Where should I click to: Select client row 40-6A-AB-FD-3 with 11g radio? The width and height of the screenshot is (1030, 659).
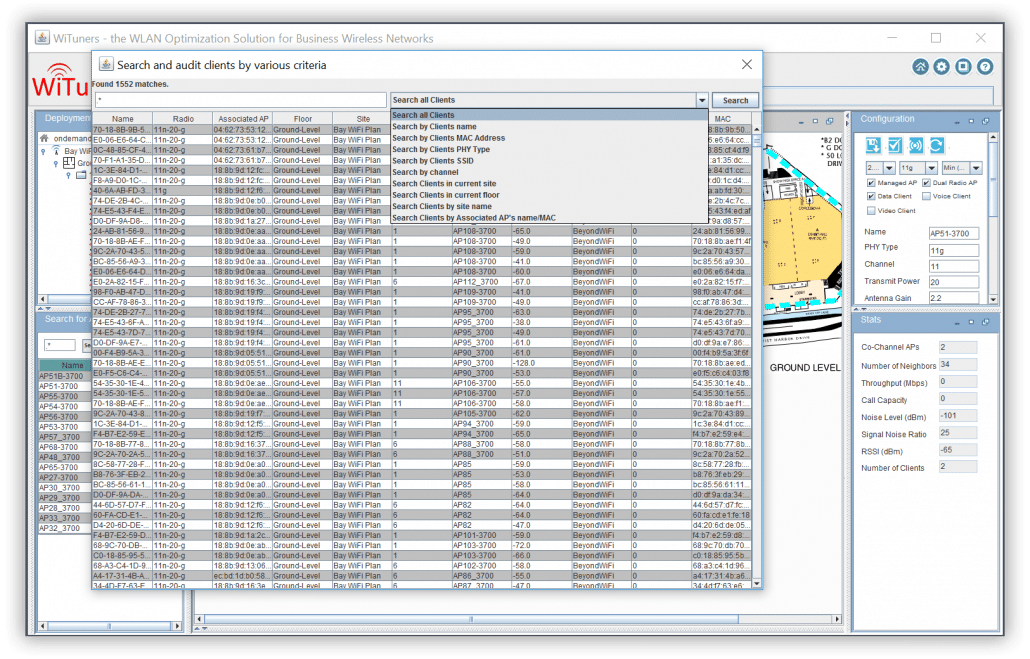422,191
